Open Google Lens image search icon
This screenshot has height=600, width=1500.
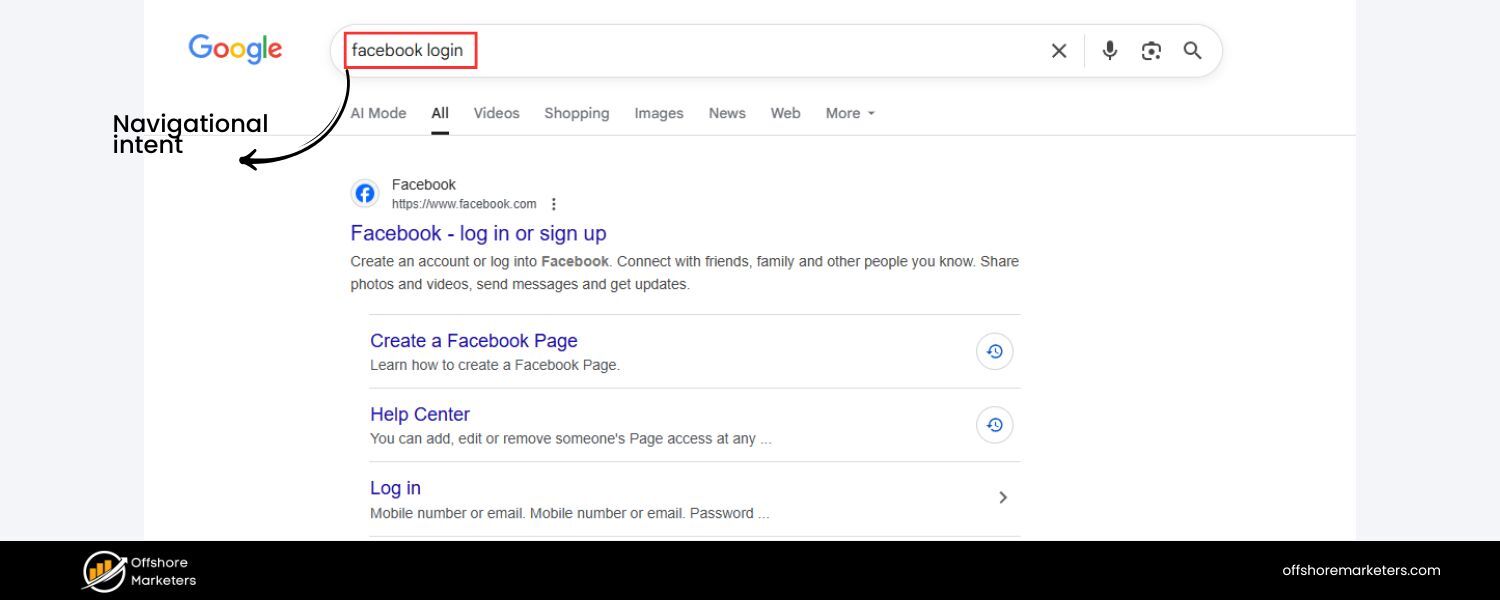coord(1151,51)
